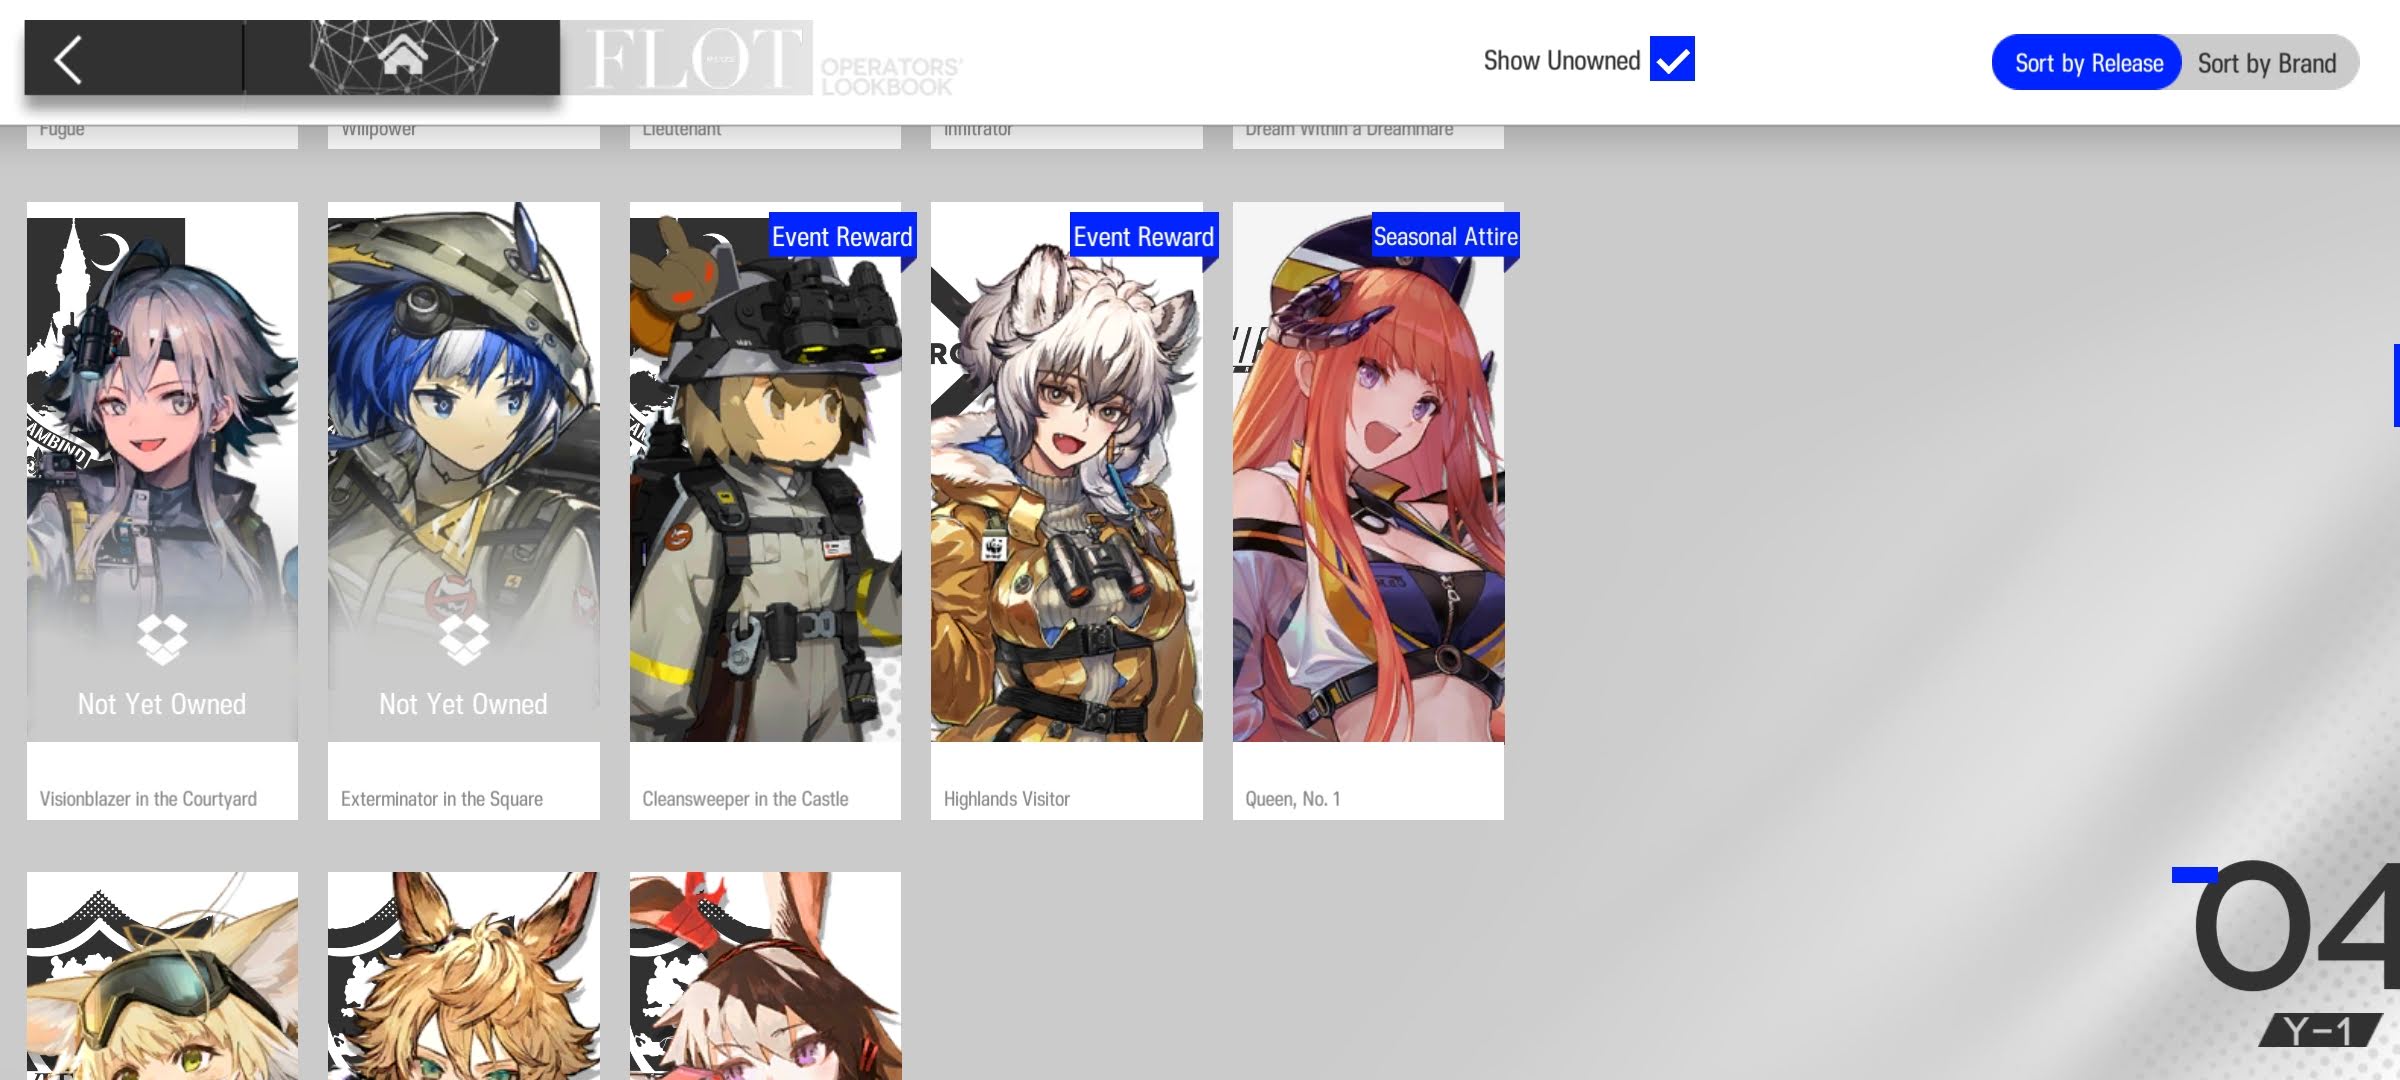2400x1080 pixels.
Task: Click the Show Unowned label
Action: 1562,61
